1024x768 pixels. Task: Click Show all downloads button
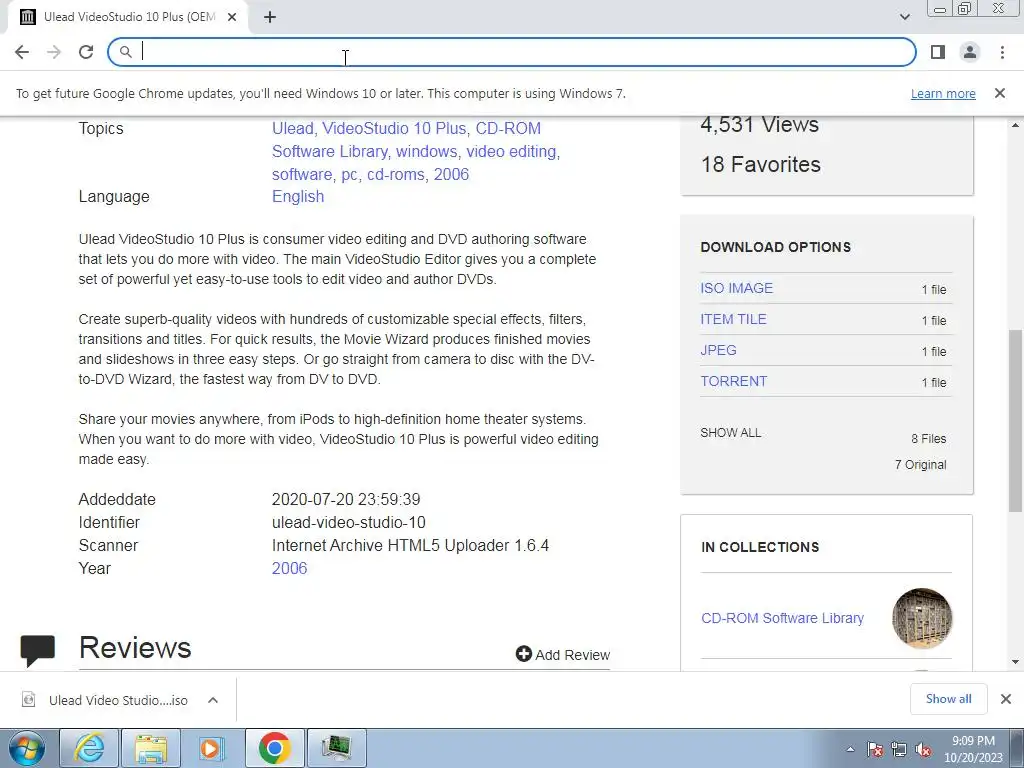point(948,699)
